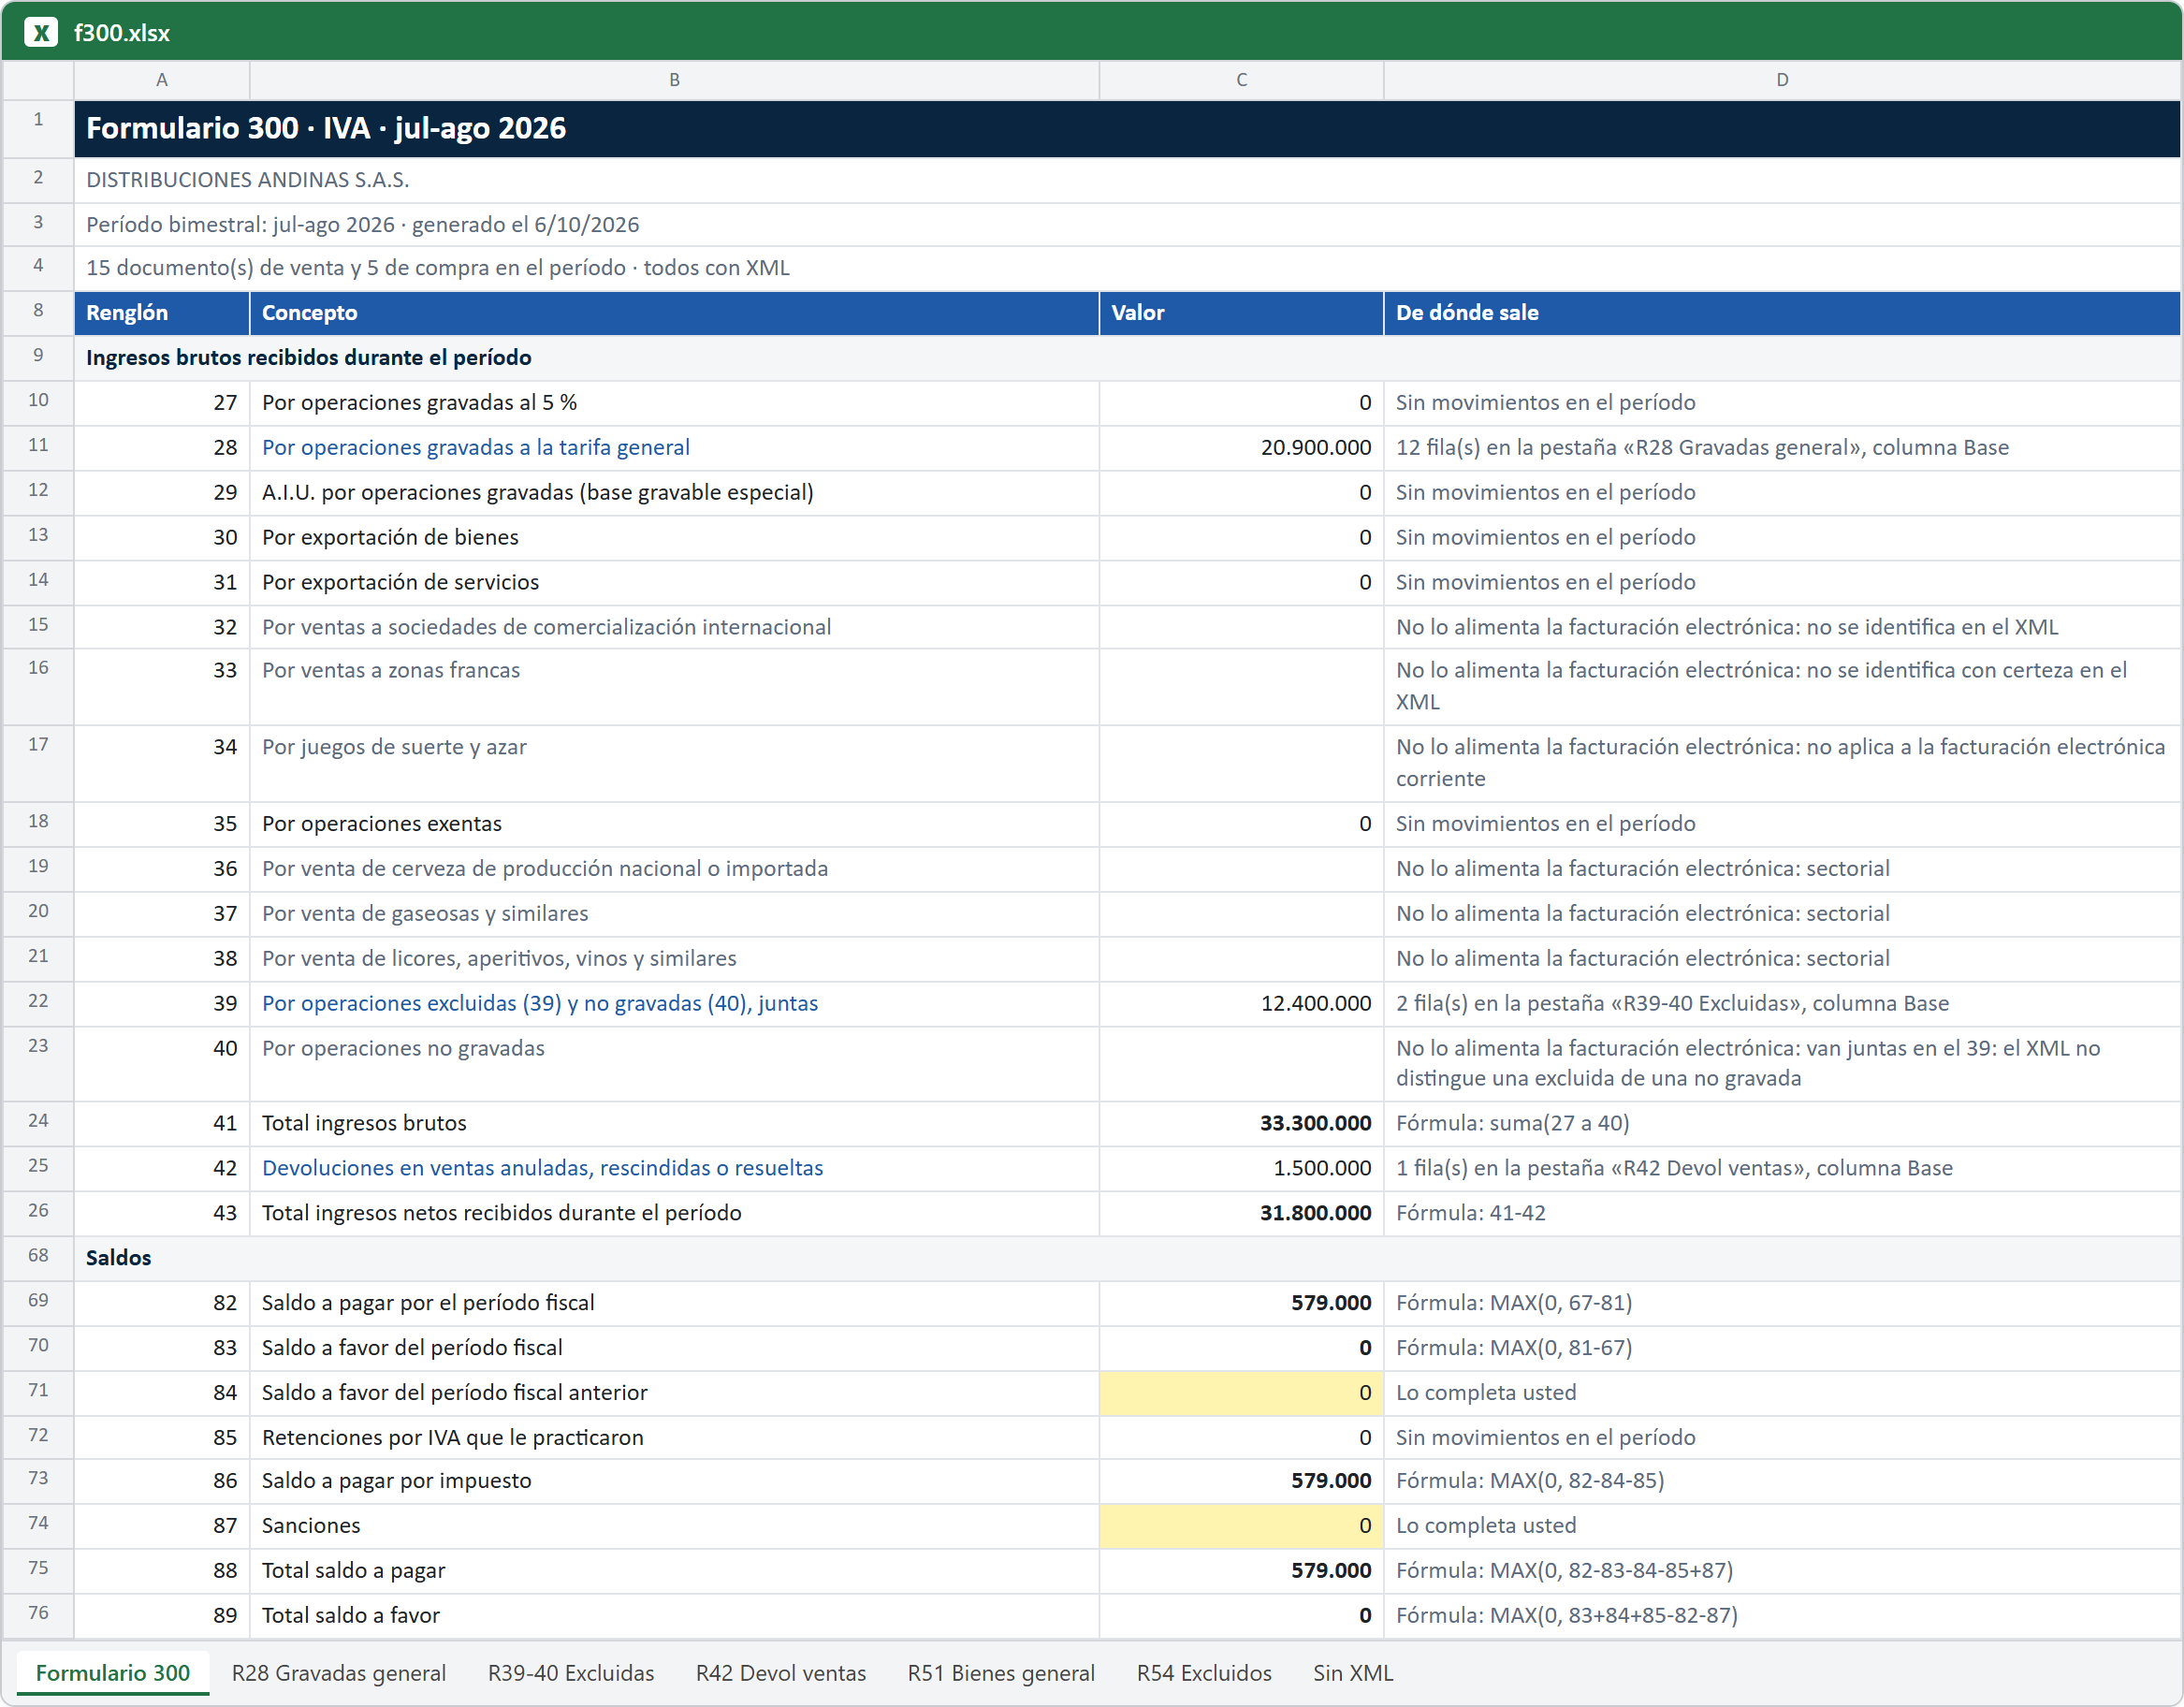Click the 'De dónde sale' heading cell
This screenshot has height=1707, width=2184.
[1782, 313]
